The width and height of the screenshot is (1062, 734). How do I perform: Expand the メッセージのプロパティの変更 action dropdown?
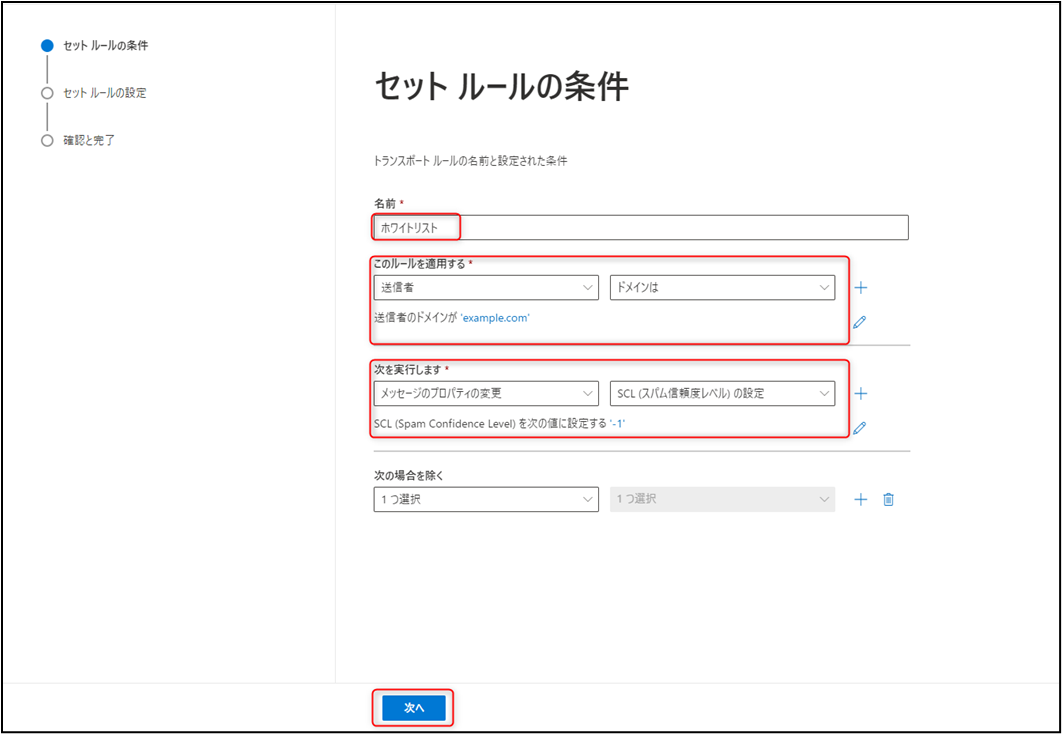[486, 393]
